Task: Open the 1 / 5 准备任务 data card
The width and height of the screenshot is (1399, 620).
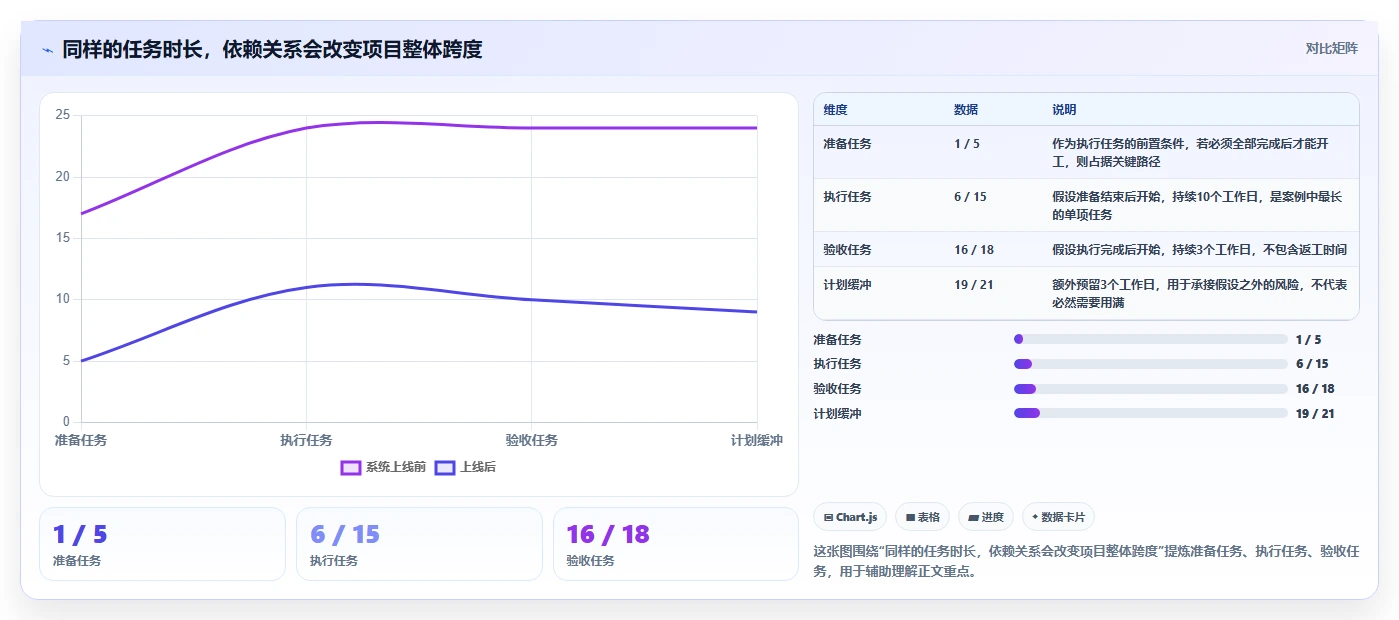Action: click(162, 544)
